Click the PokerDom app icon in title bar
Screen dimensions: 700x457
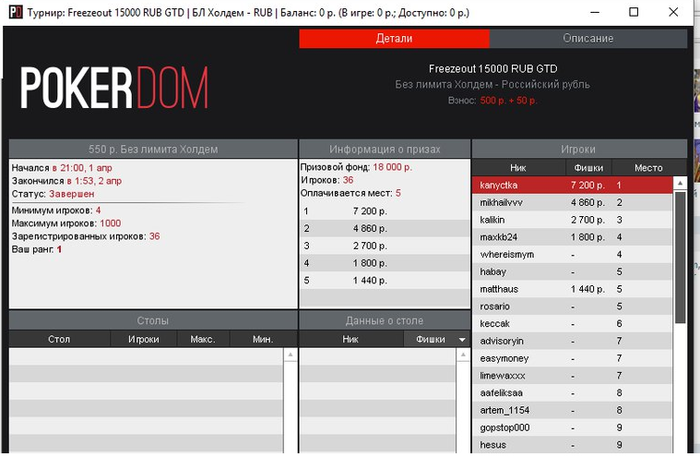point(16,12)
